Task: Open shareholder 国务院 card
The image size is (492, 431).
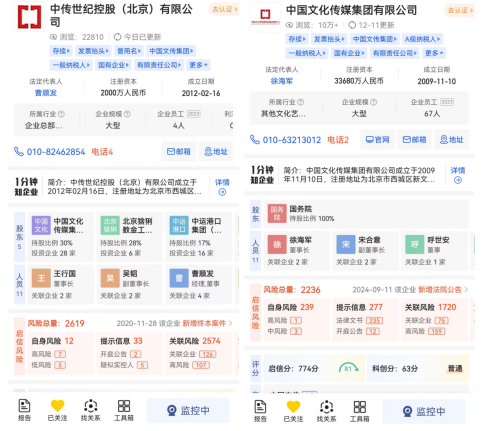Action: tap(366, 213)
